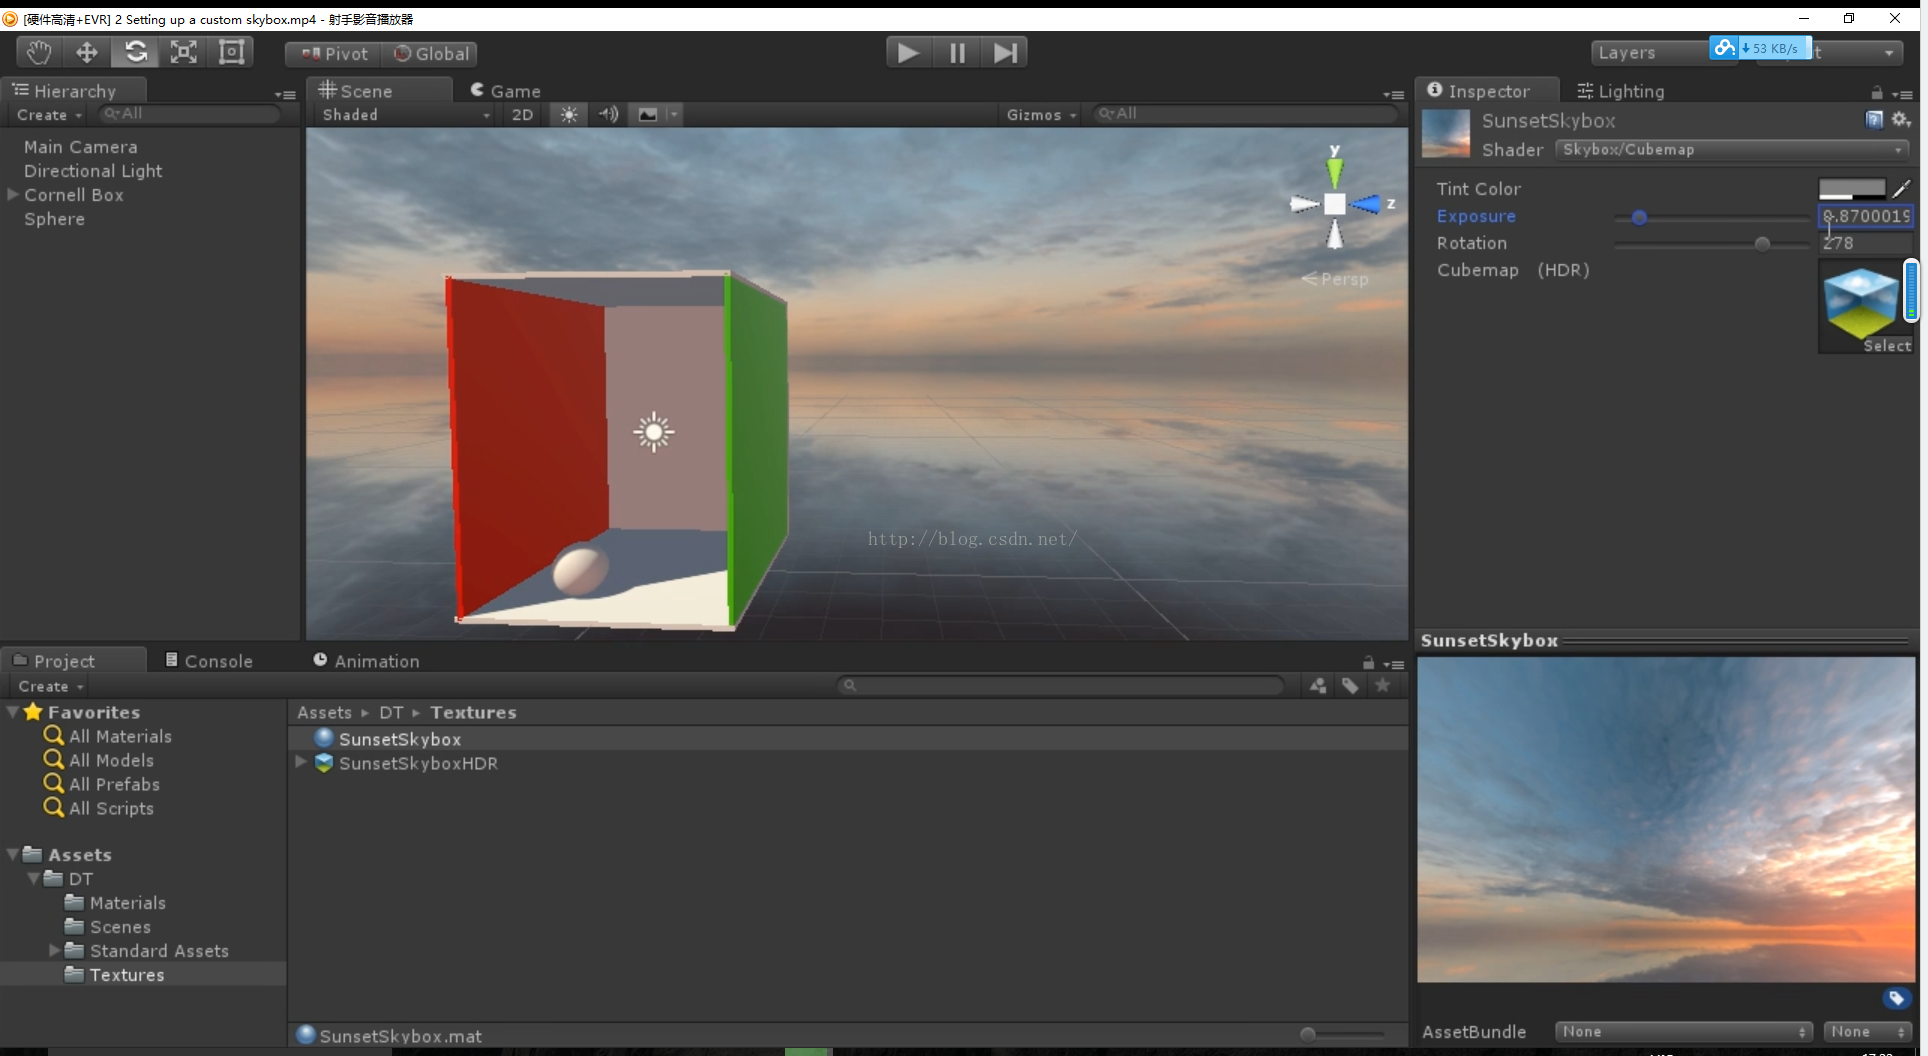The width and height of the screenshot is (1928, 1056).
Task: Toggle 2D view mode in Scene
Action: (522, 114)
